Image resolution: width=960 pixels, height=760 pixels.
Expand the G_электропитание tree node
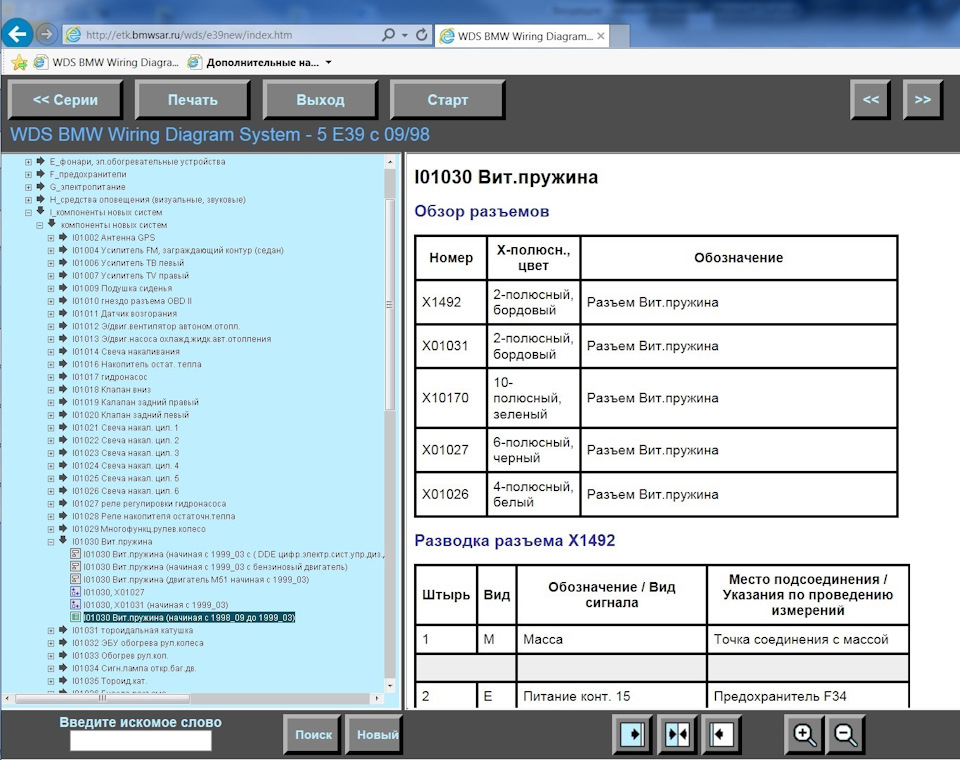click(28, 187)
